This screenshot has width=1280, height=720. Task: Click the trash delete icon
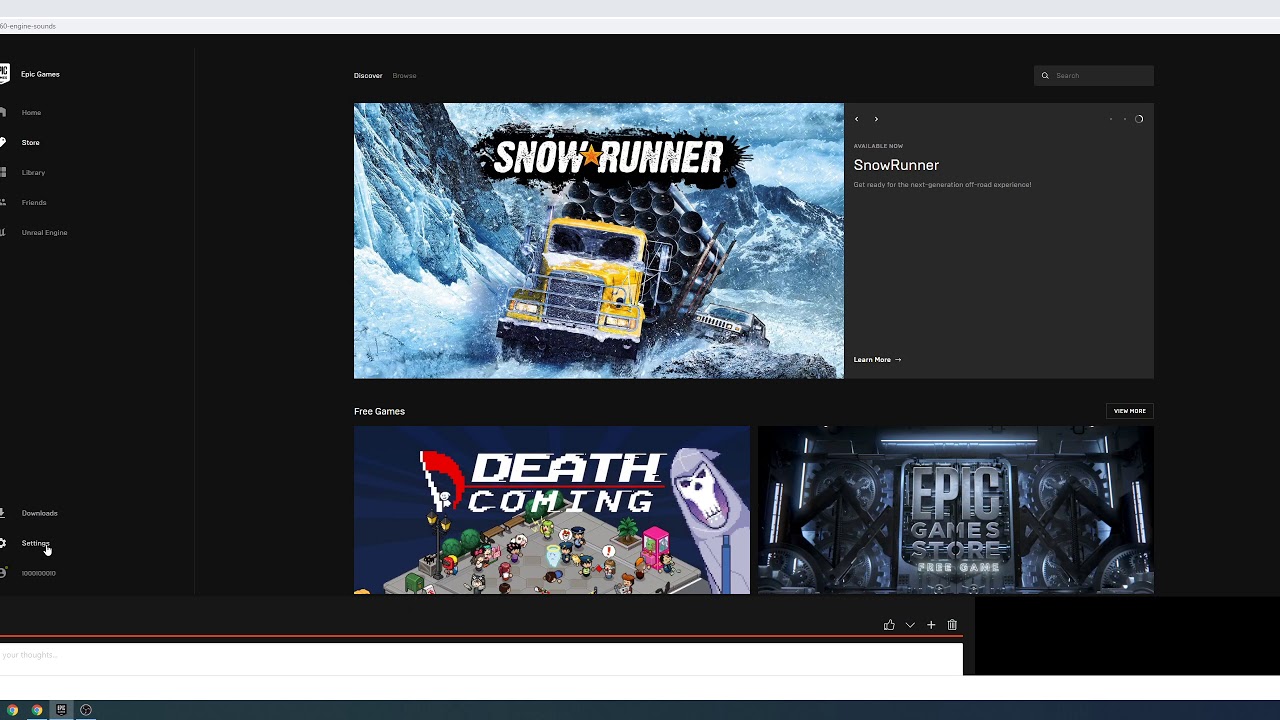[952, 625]
